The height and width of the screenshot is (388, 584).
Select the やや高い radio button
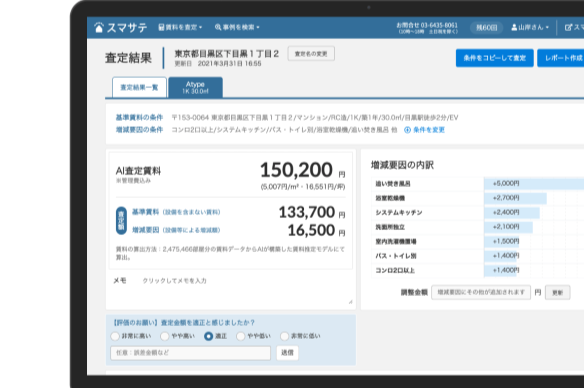(165, 336)
